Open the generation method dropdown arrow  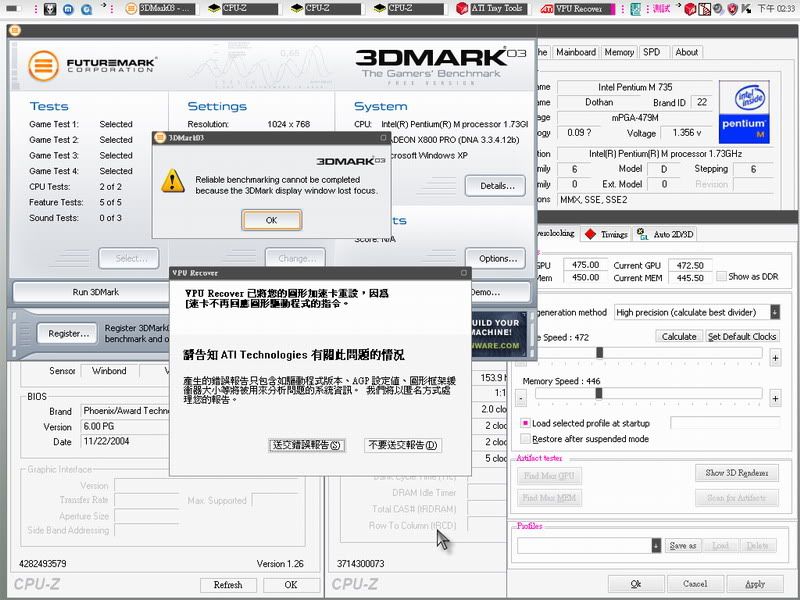(x=774, y=312)
